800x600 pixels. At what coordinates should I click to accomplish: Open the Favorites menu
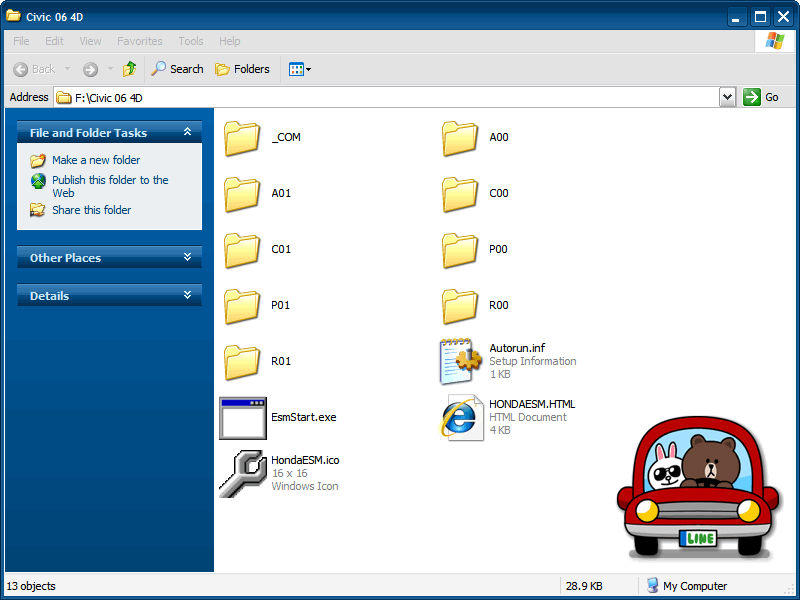click(139, 41)
